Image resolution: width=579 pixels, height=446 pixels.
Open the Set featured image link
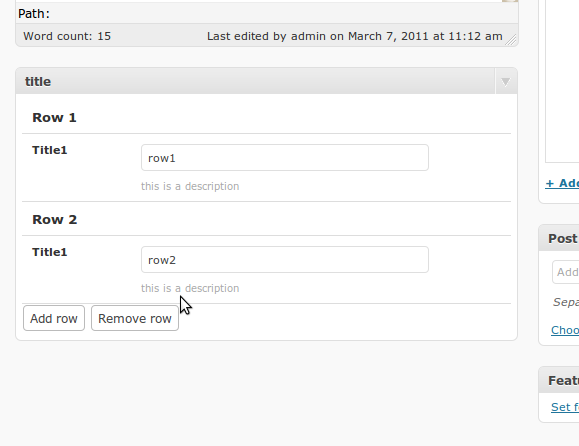tap(565, 407)
